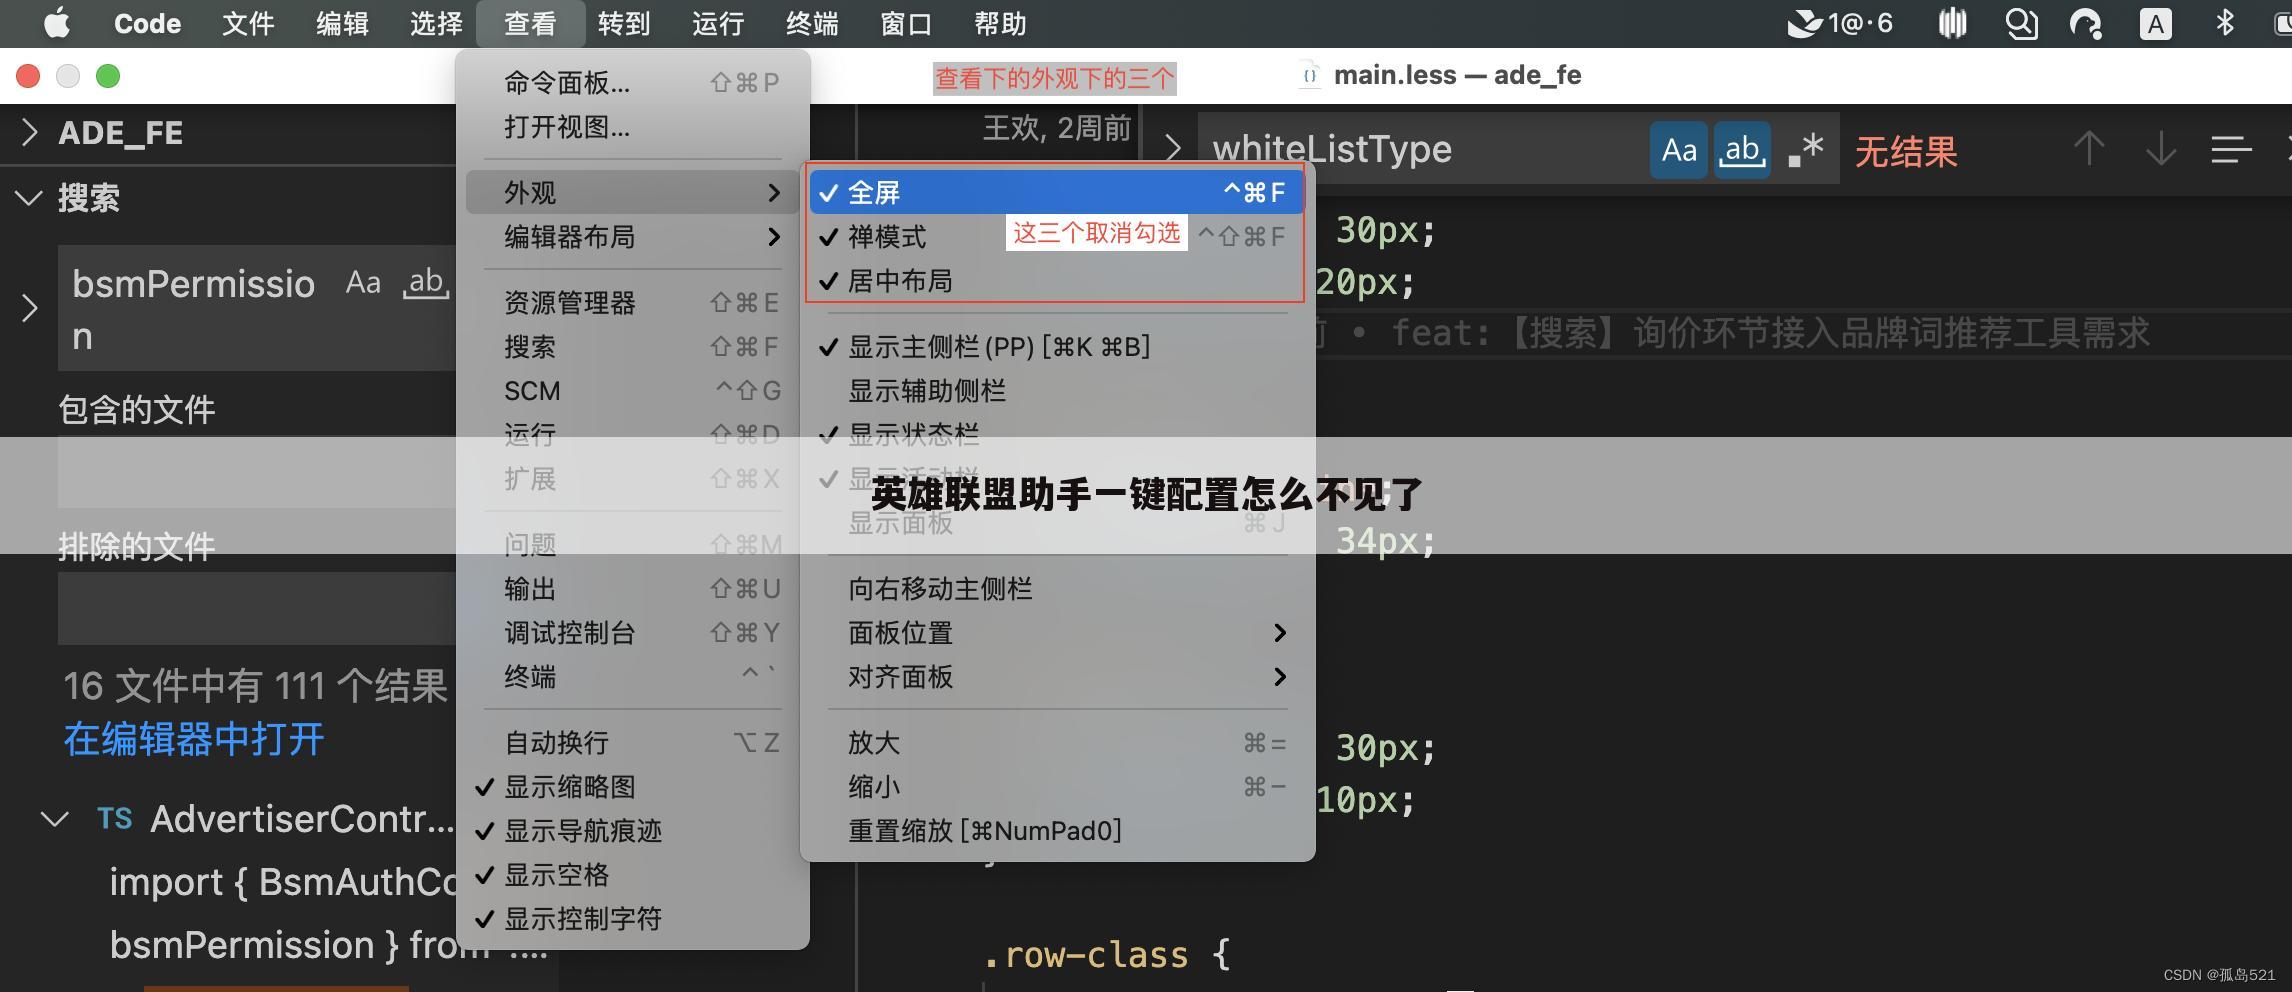2292x992 pixels.
Task: Select 命令面板 command palette
Action: (x=633, y=82)
